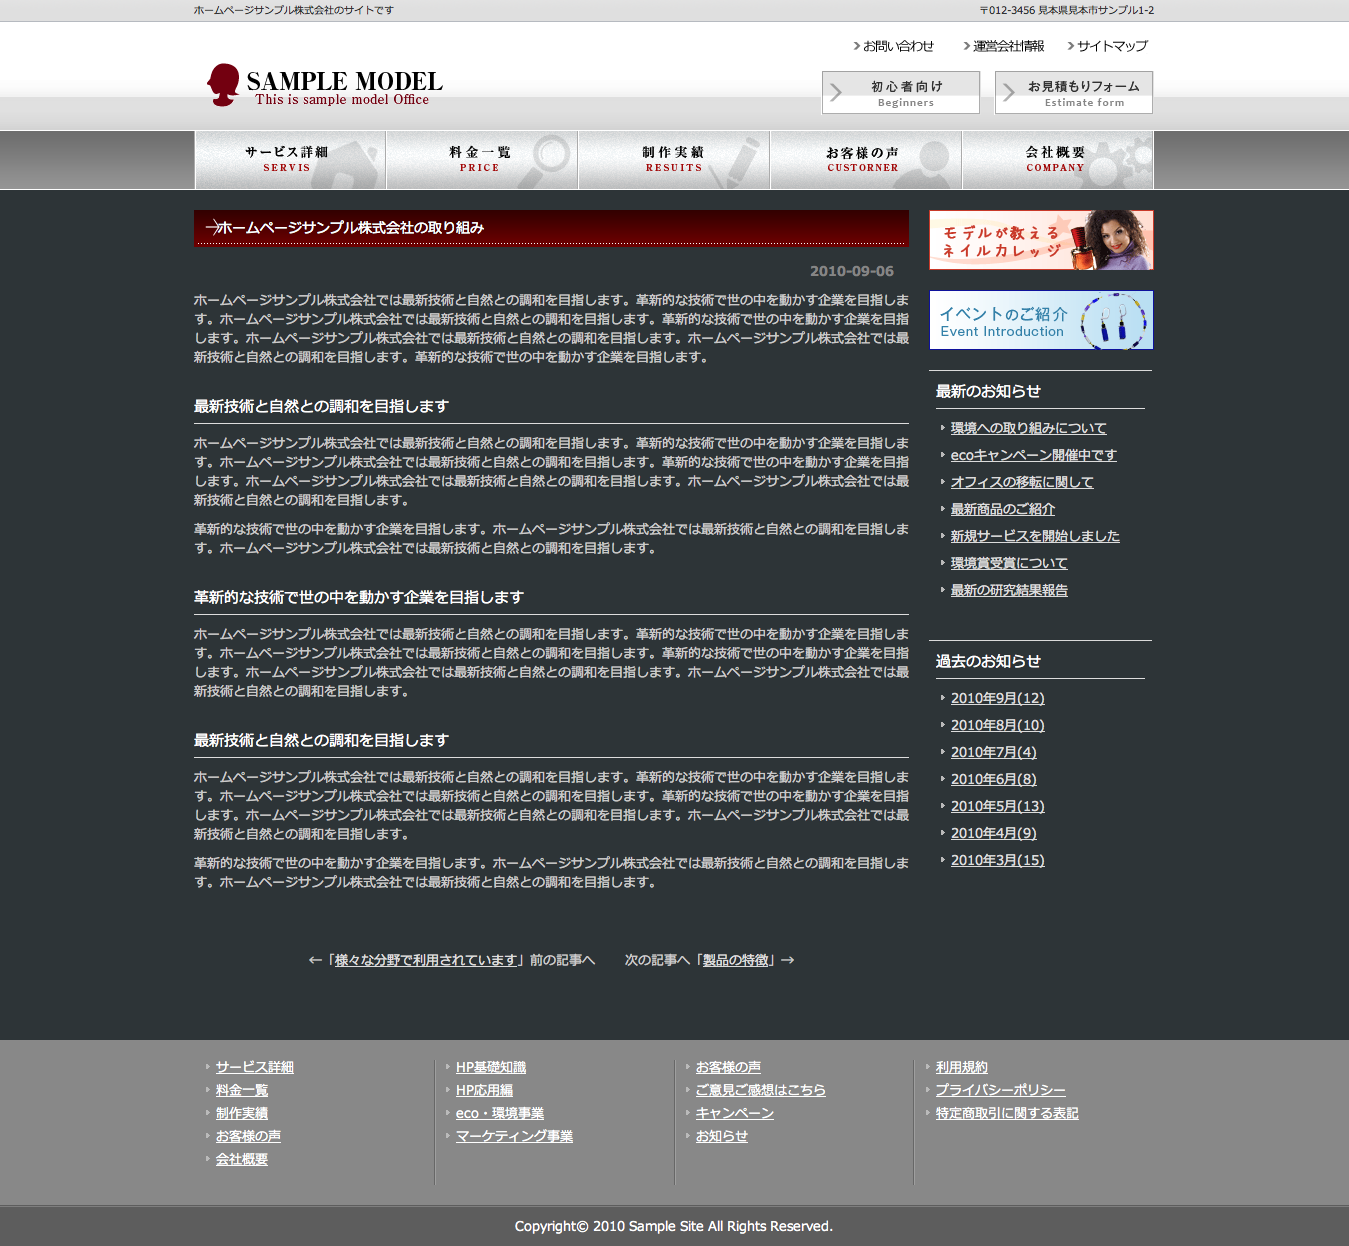Image resolution: width=1349 pixels, height=1246 pixels.
Task: Click the お問い合わせ header link
Action: click(x=898, y=46)
